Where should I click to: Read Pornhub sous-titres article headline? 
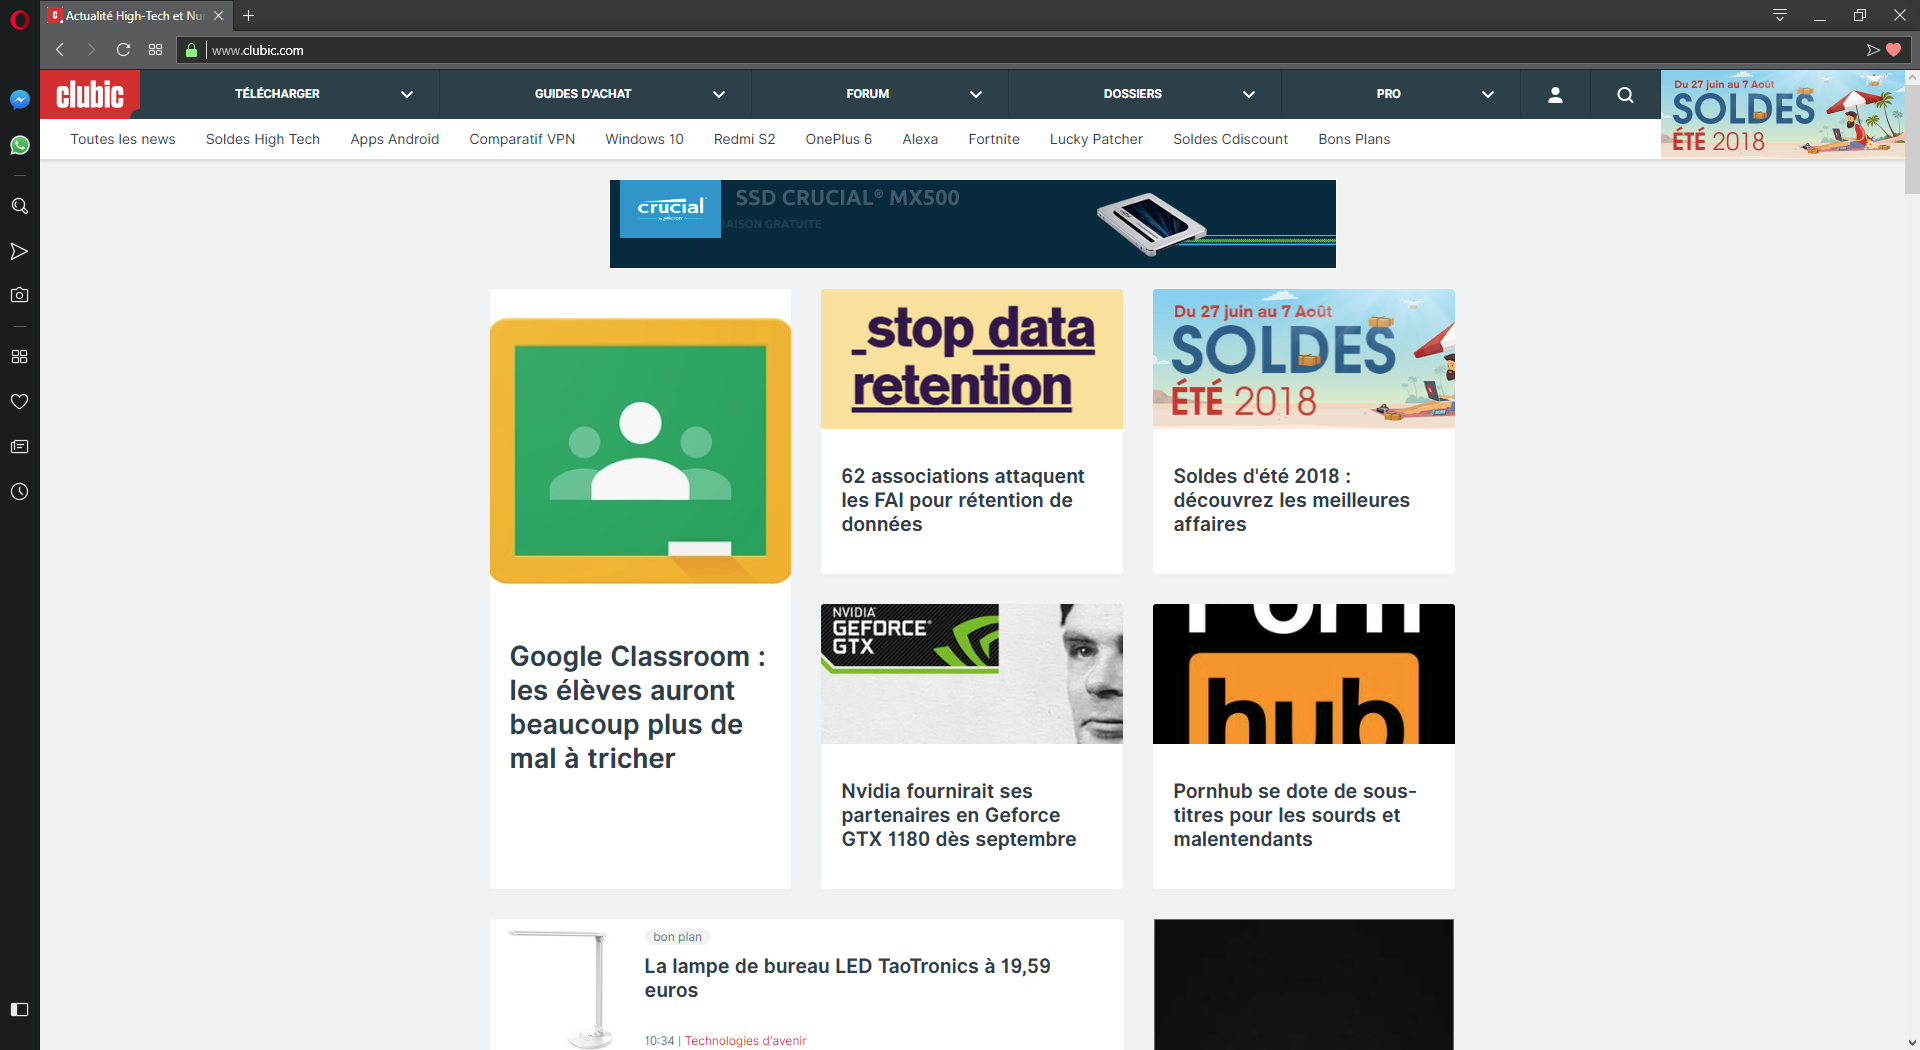coord(1295,815)
